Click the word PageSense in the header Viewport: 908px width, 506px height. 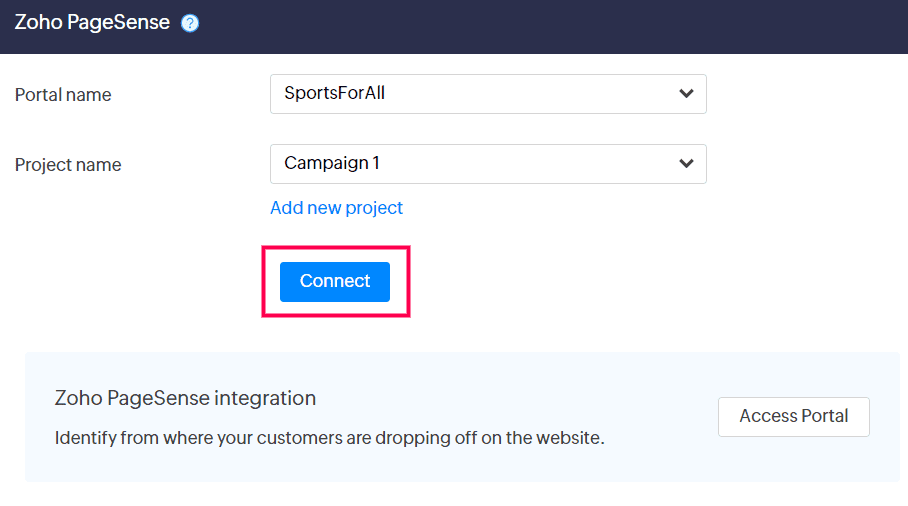click(x=119, y=23)
